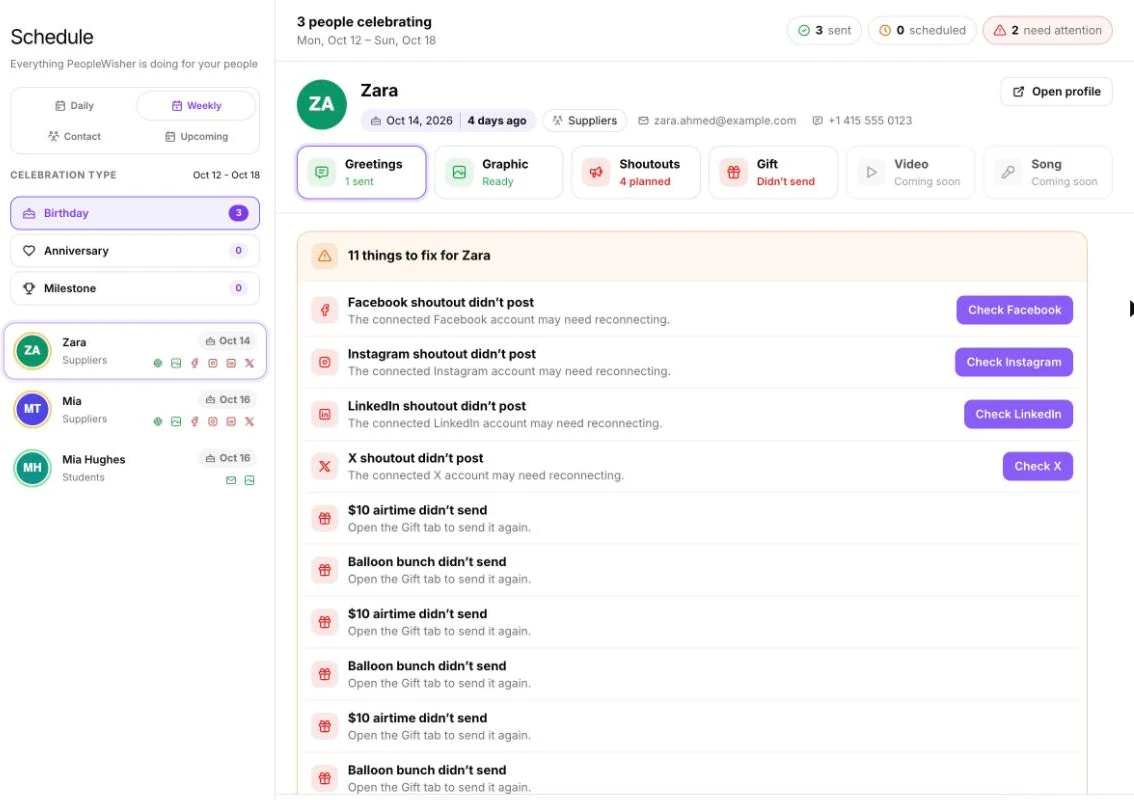Click the Oct 14 date badge for Zara
This screenshot has width=1134, height=800.
pyautogui.click(x=227, y=341)
